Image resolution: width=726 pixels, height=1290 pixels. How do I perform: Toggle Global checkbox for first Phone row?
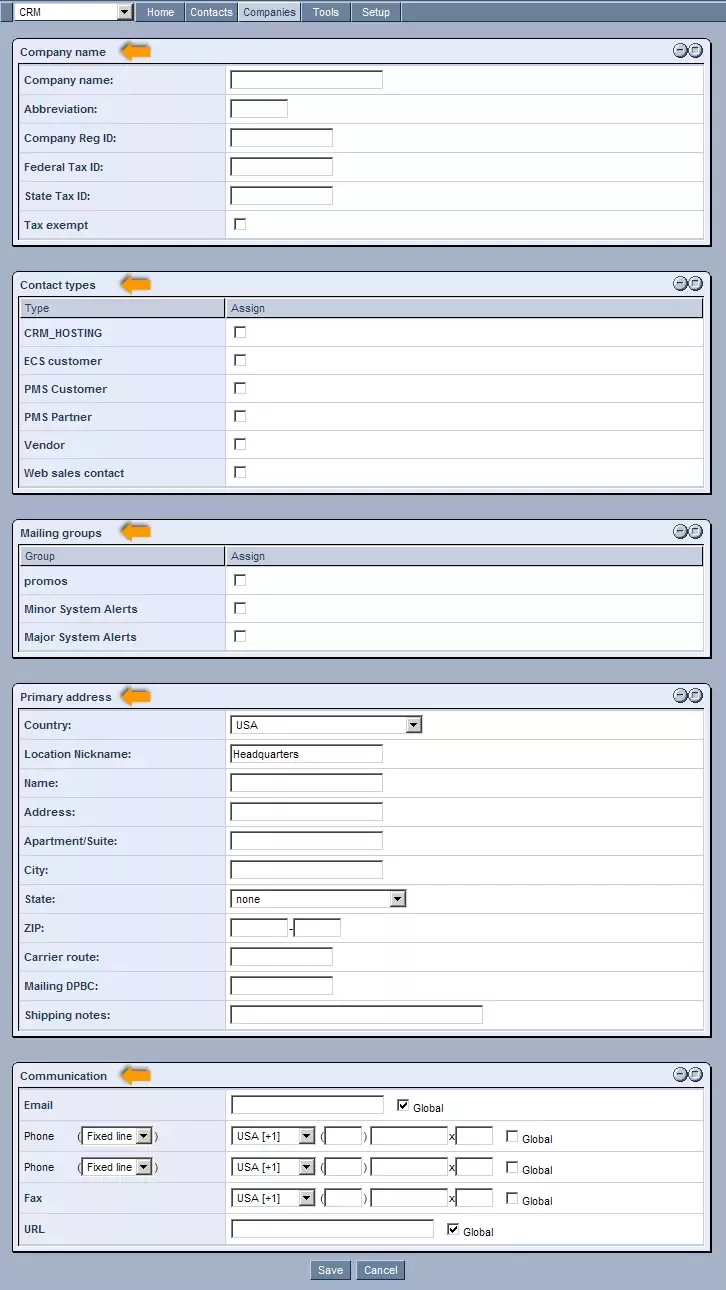coord(513,1136)
